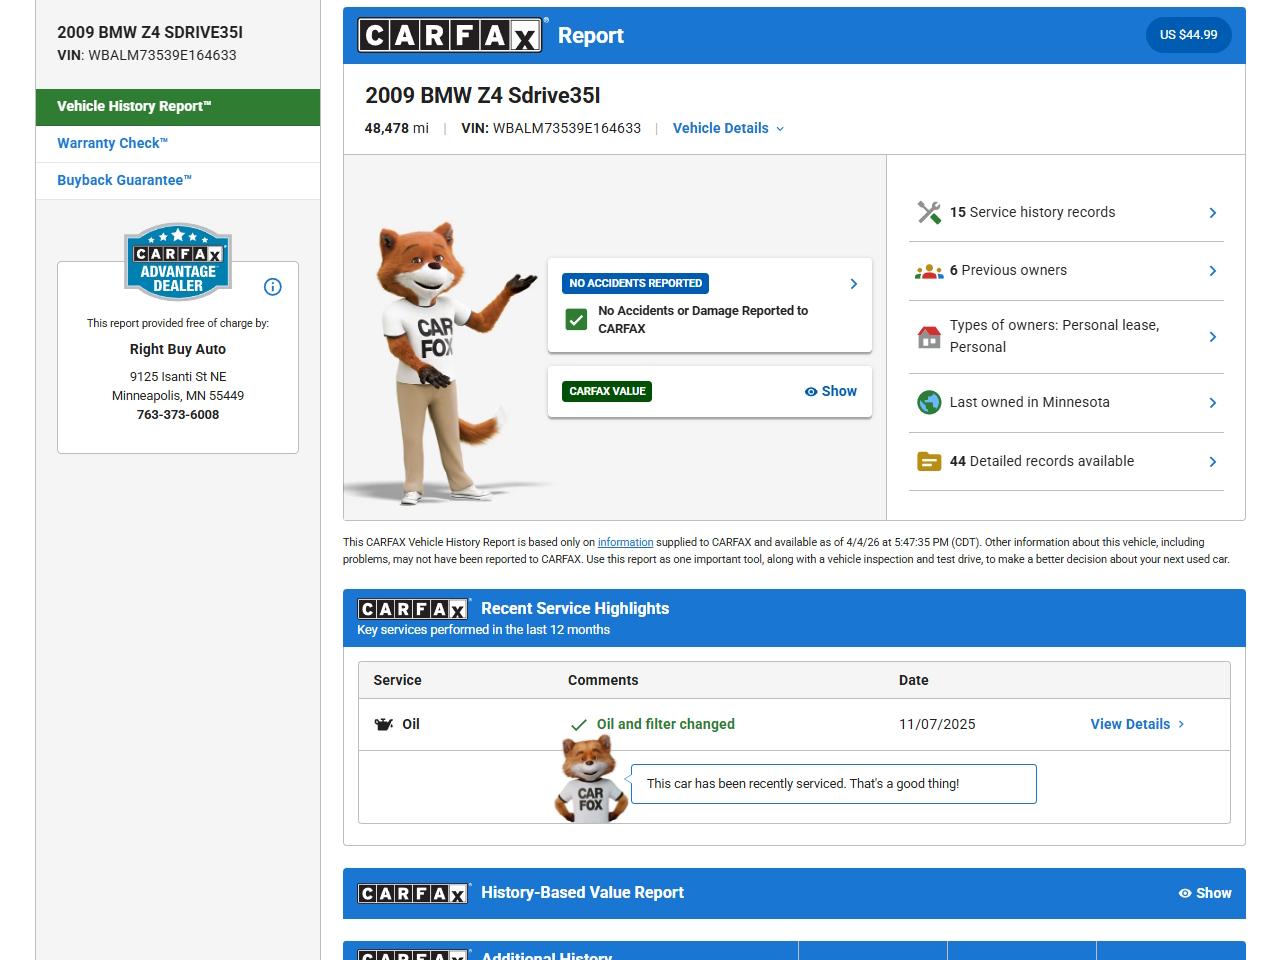Open the 15 Service history records chevron
The width and height of the screenshot is (1280, 960).
pos(1212,212)
